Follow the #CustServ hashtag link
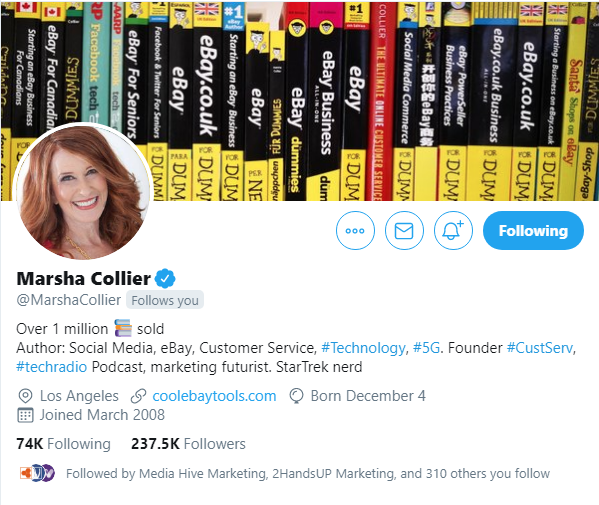Image resolution: width=599 pixels, height=505 pixels. [x=540, y=348]
